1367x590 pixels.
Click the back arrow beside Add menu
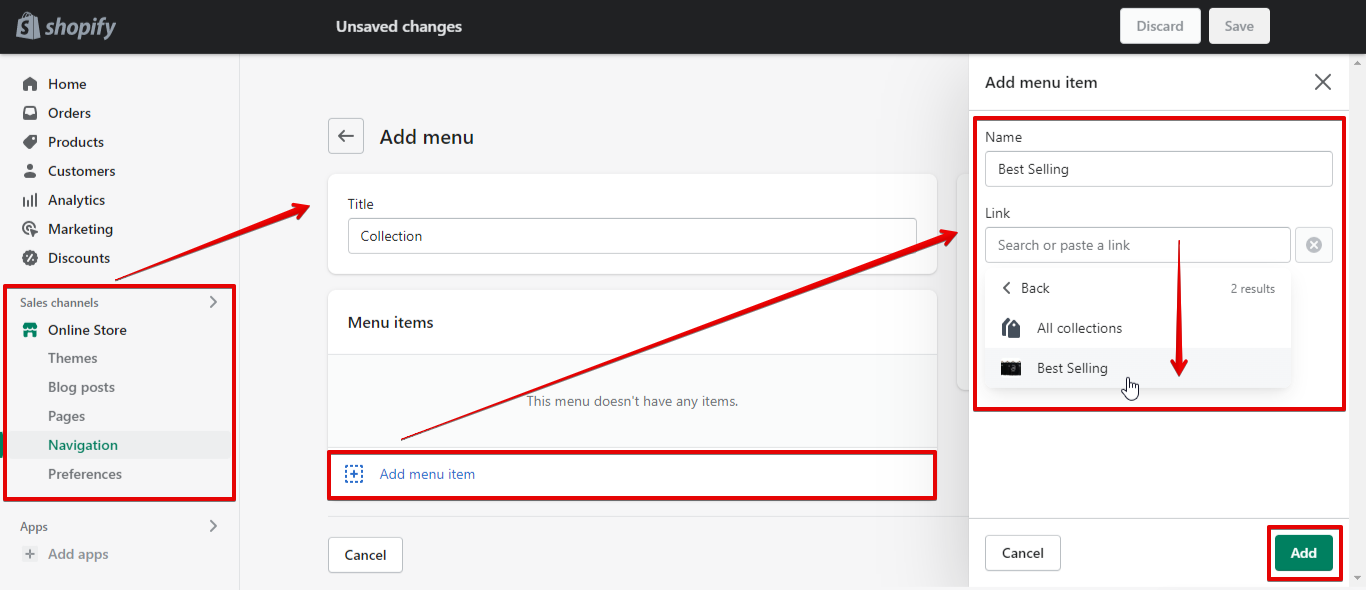[345, 137]
